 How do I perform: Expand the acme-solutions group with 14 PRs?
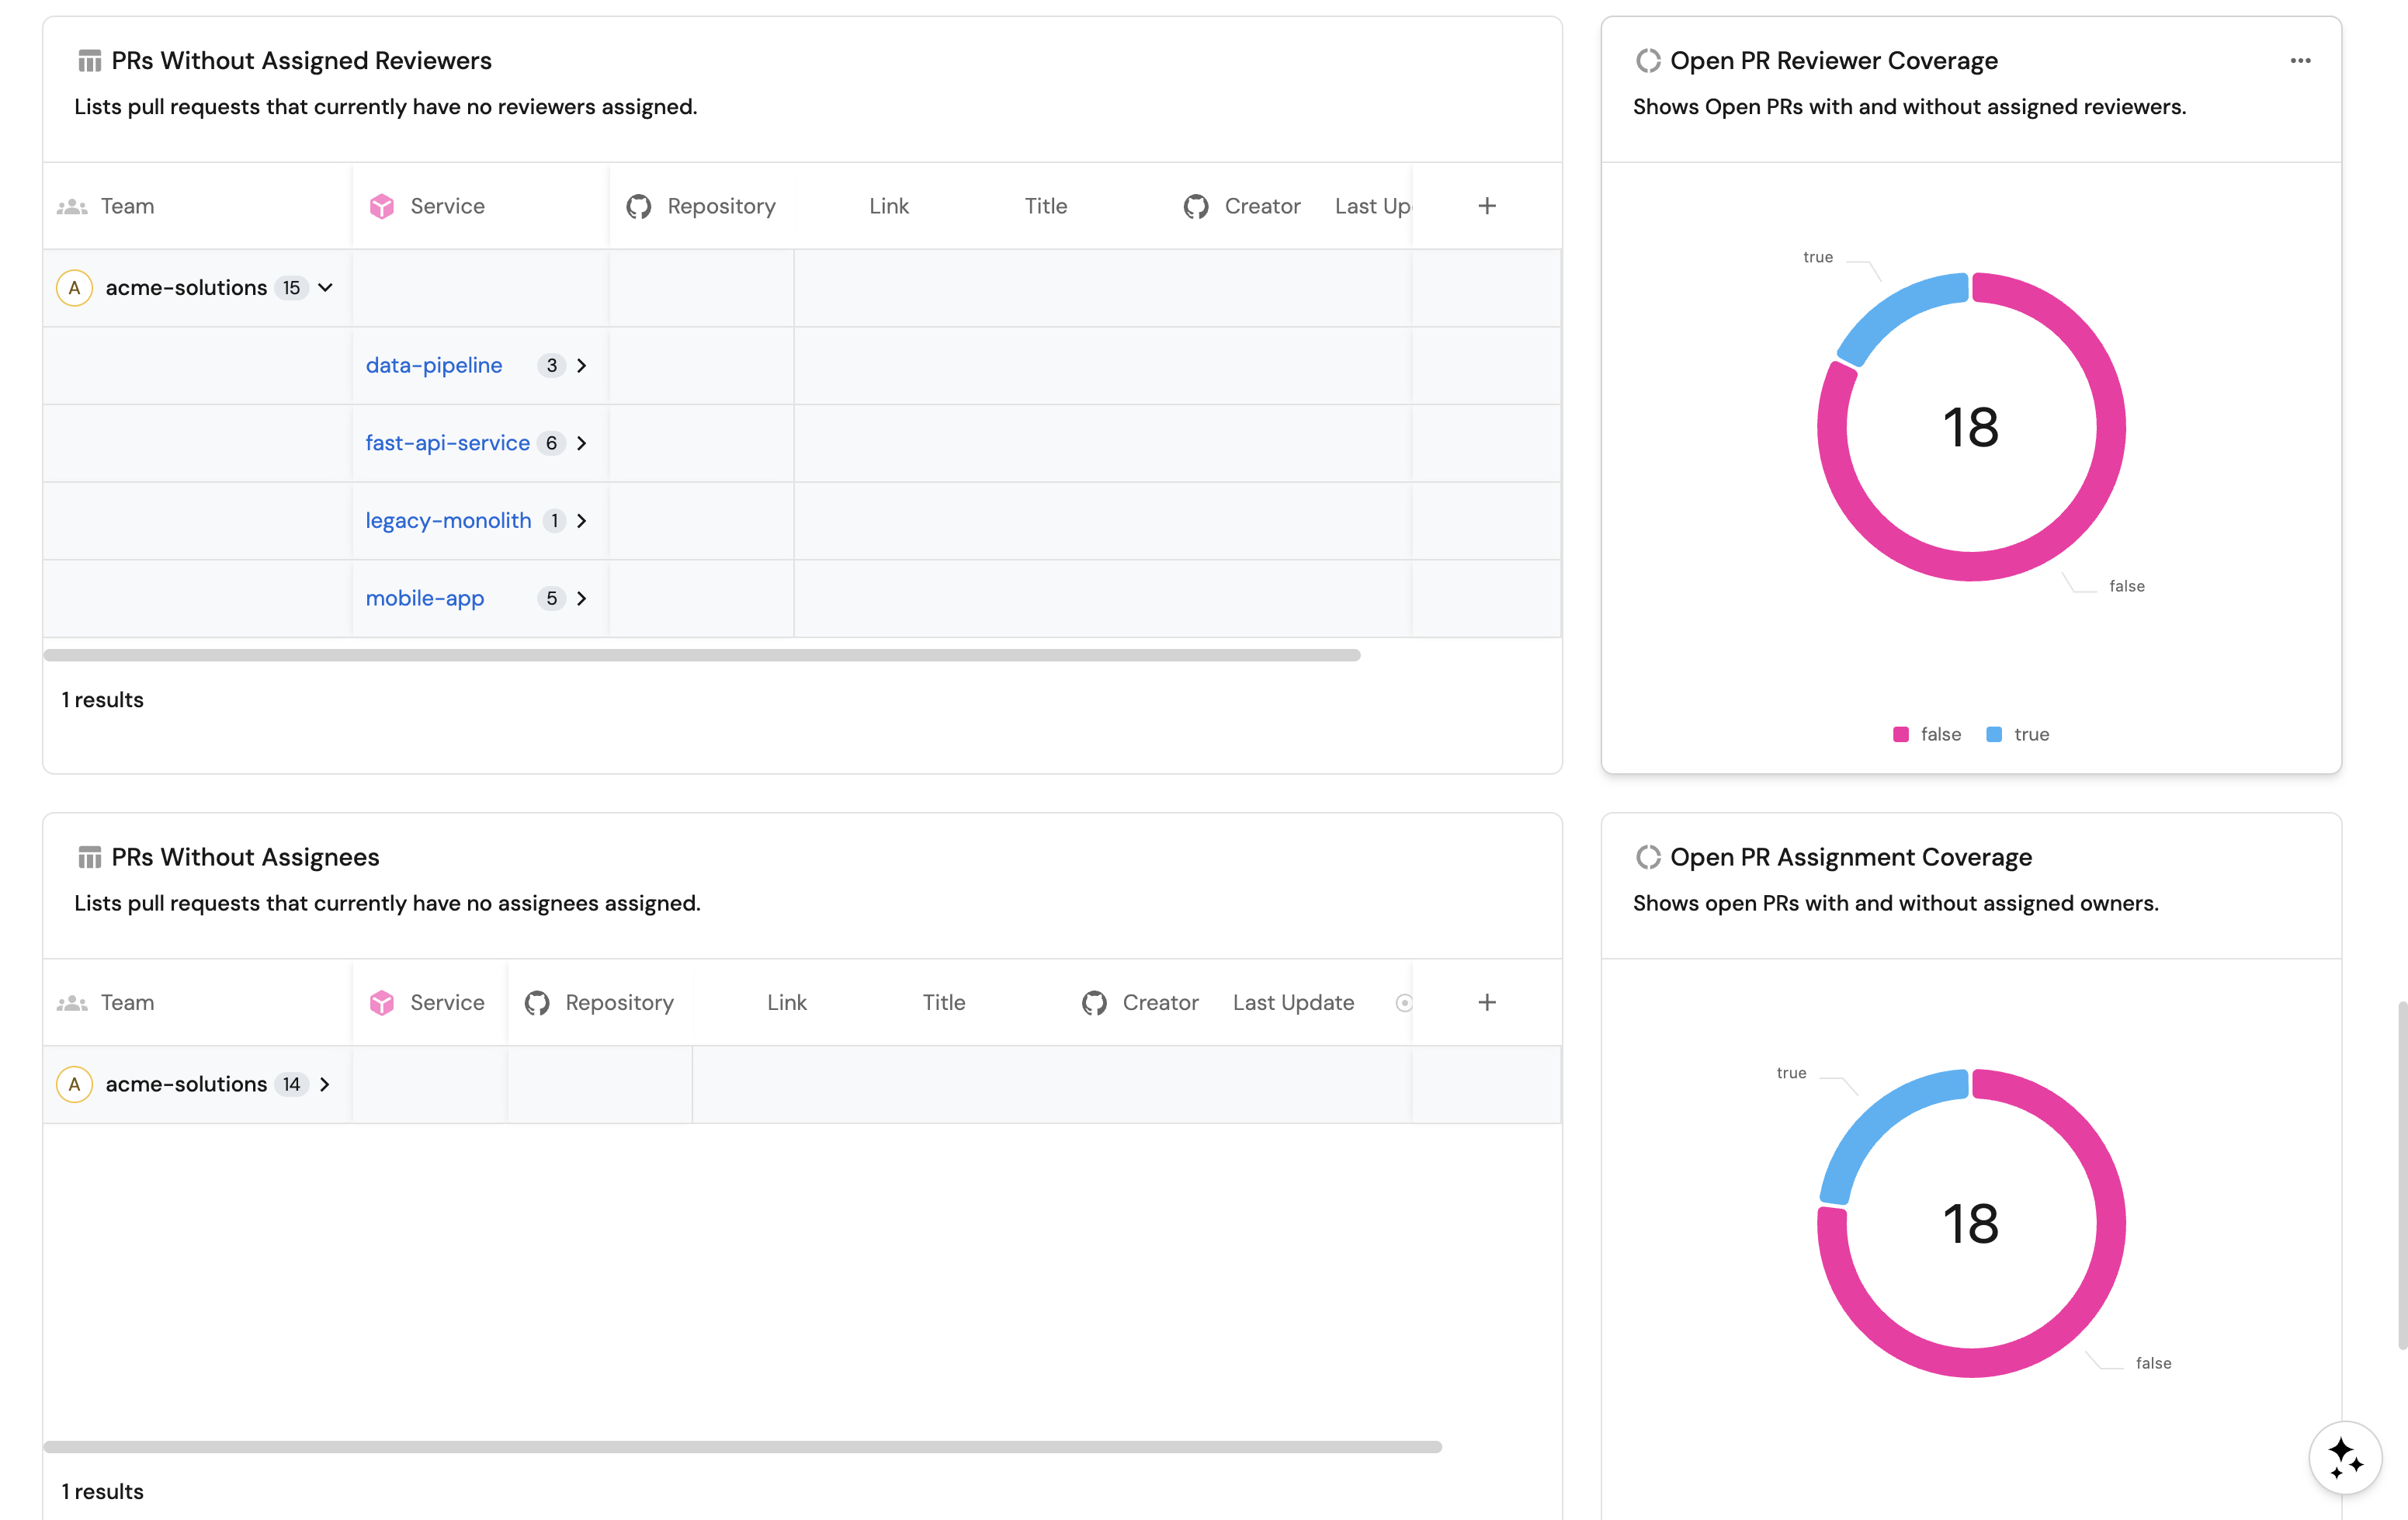point(324,1084)
